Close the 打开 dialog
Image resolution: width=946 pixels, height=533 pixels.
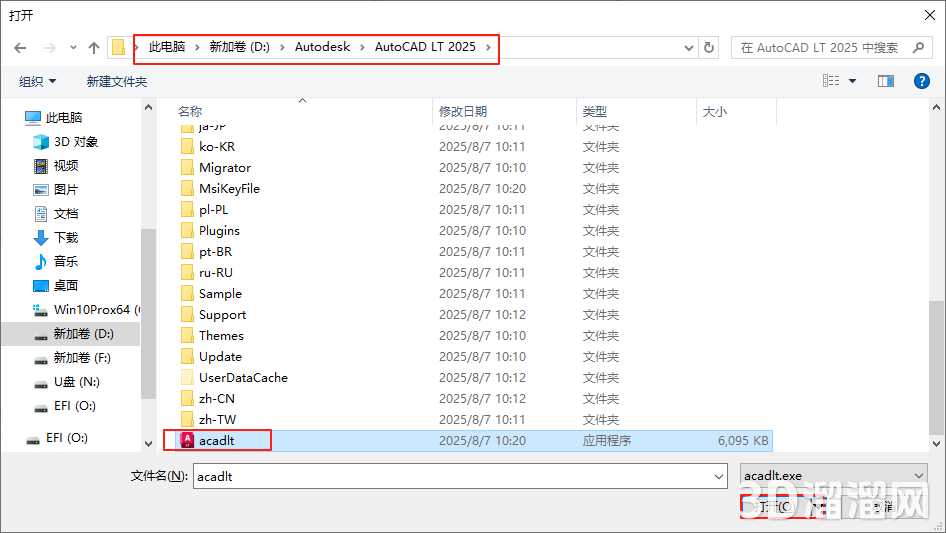coord(930,15)
